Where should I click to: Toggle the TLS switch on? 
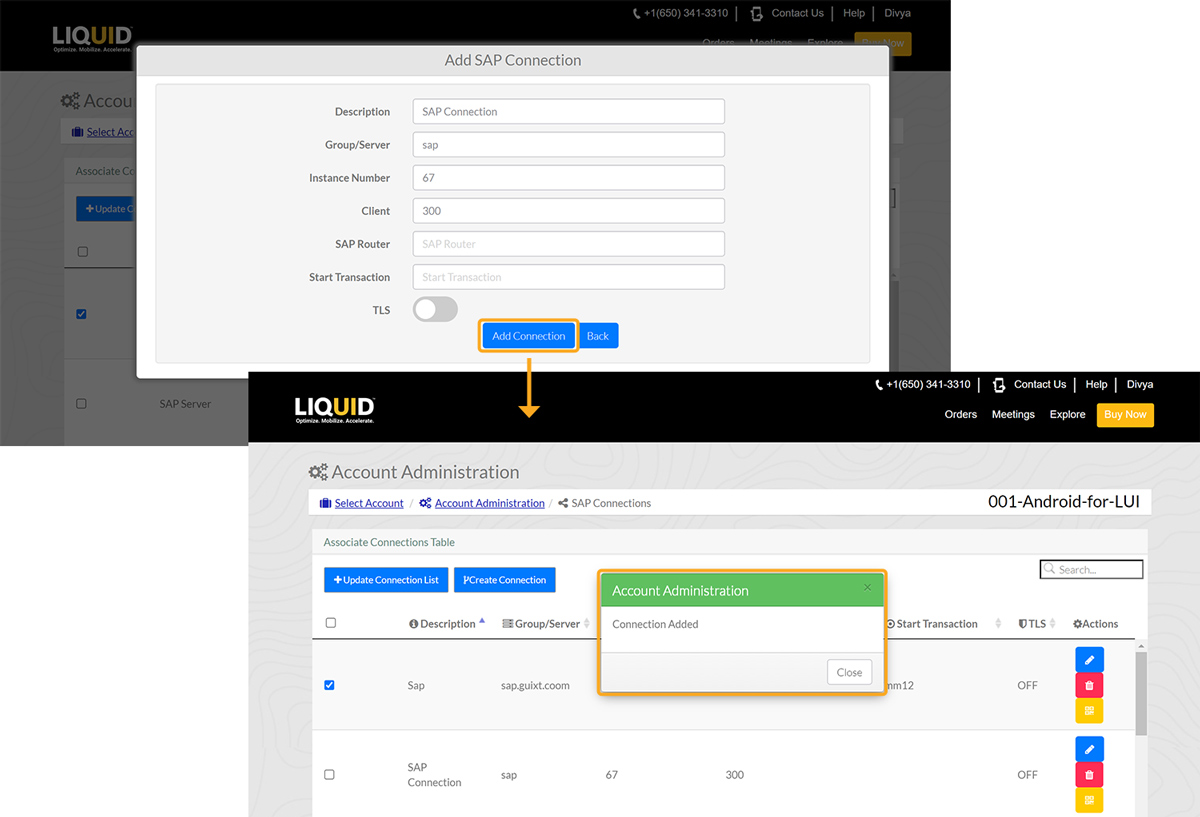435,310
